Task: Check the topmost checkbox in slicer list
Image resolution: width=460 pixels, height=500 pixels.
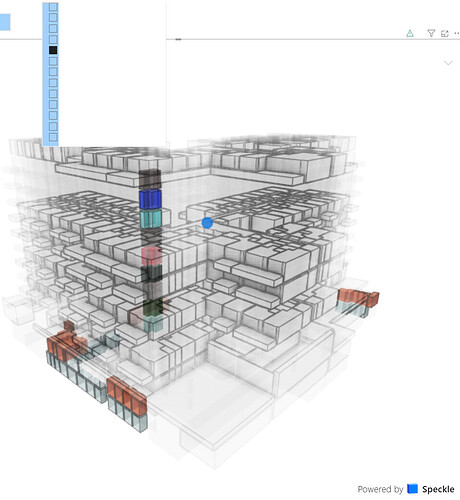Action: [53, 7]
